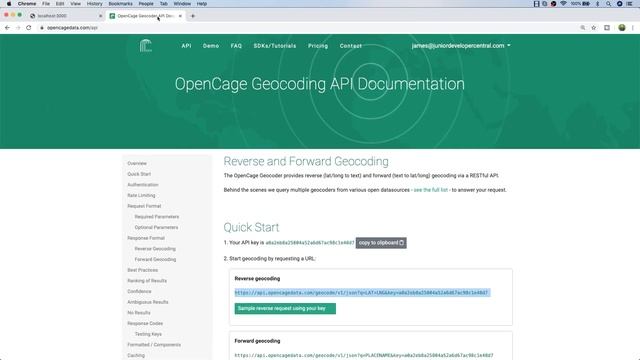640x360 pixels.
Task: Open Required Parameters sidebar item
Action: point(157,216)
